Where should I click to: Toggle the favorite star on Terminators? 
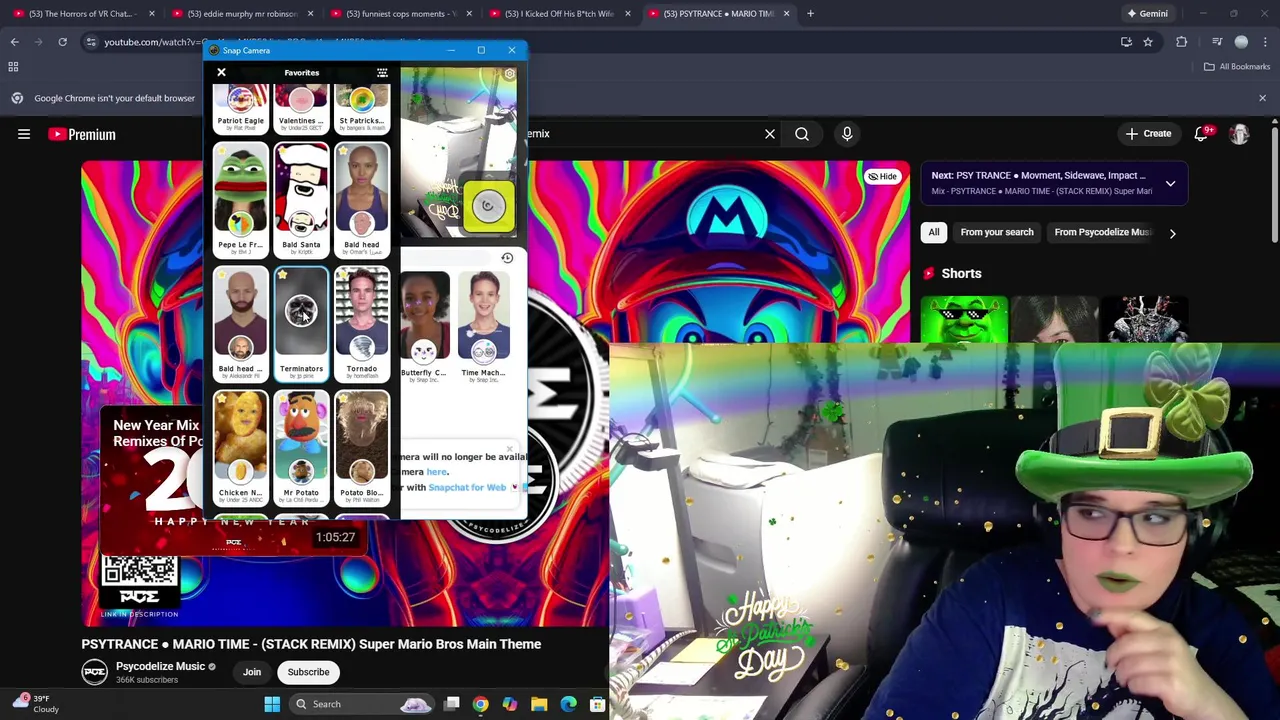(x=282, y=276)
